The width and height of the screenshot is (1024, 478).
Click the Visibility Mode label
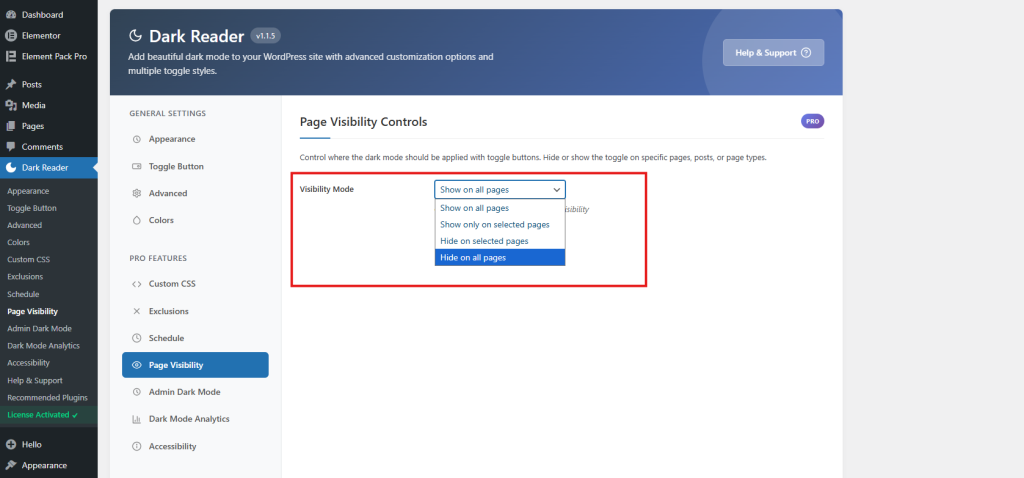(x=327, y=189)
